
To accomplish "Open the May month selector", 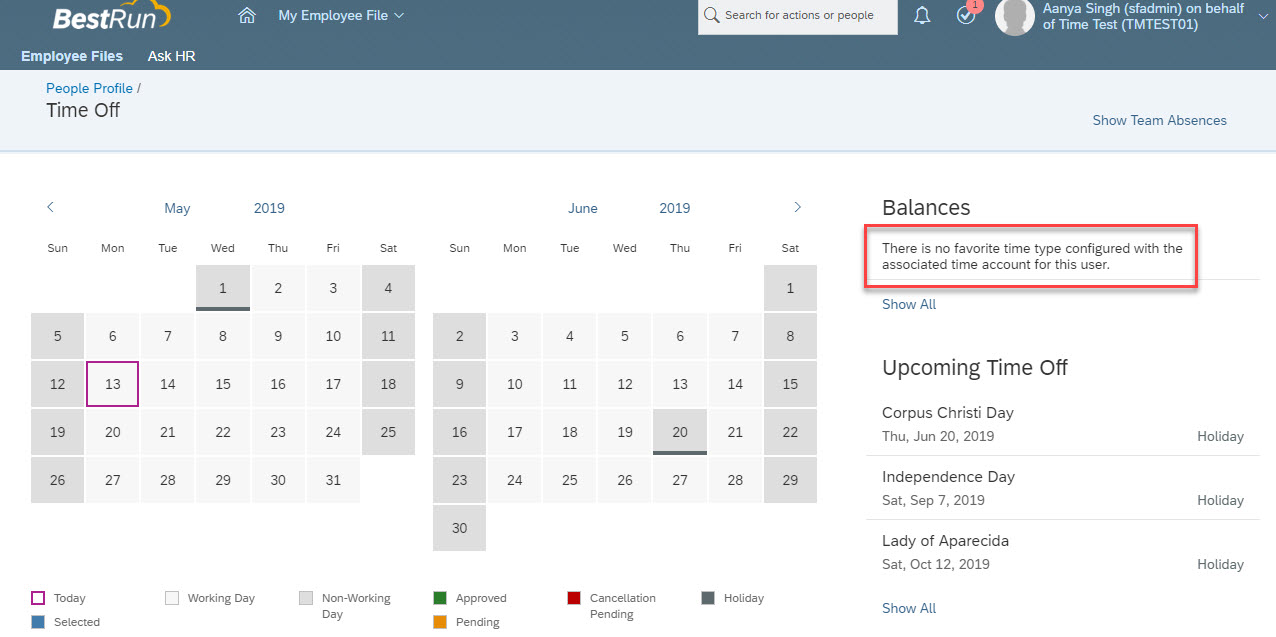I will (x=177, y=208).
